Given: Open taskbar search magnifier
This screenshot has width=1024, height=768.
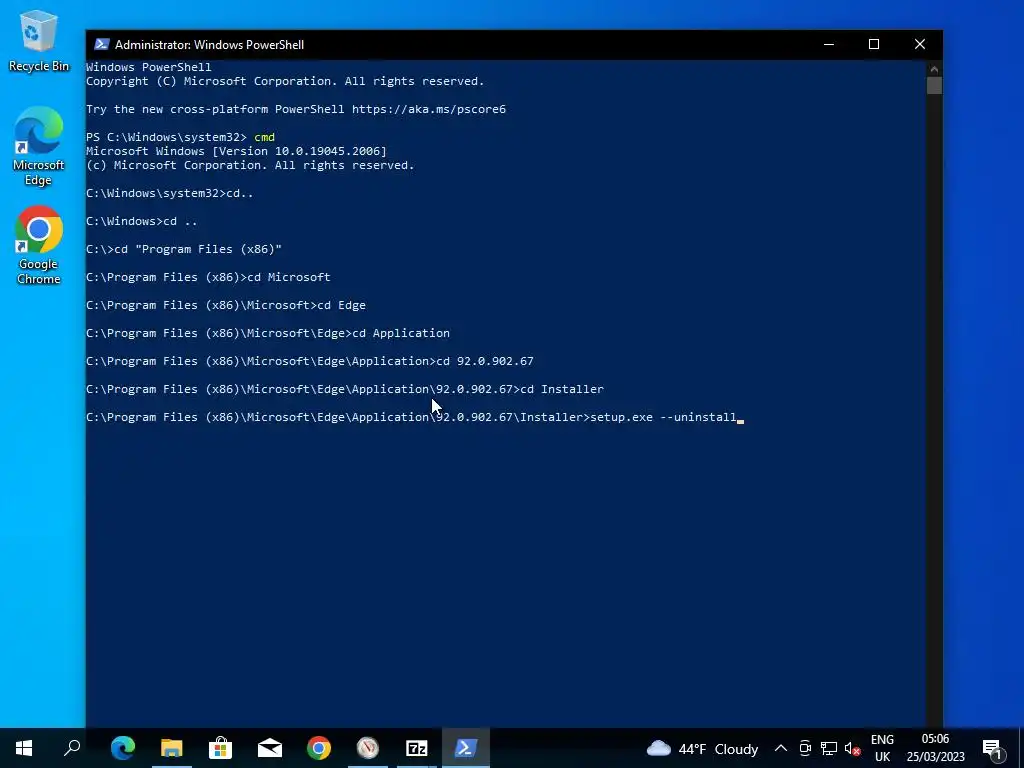Looking at the screenshot, I should pyautogui.click(x=72, y=748).
